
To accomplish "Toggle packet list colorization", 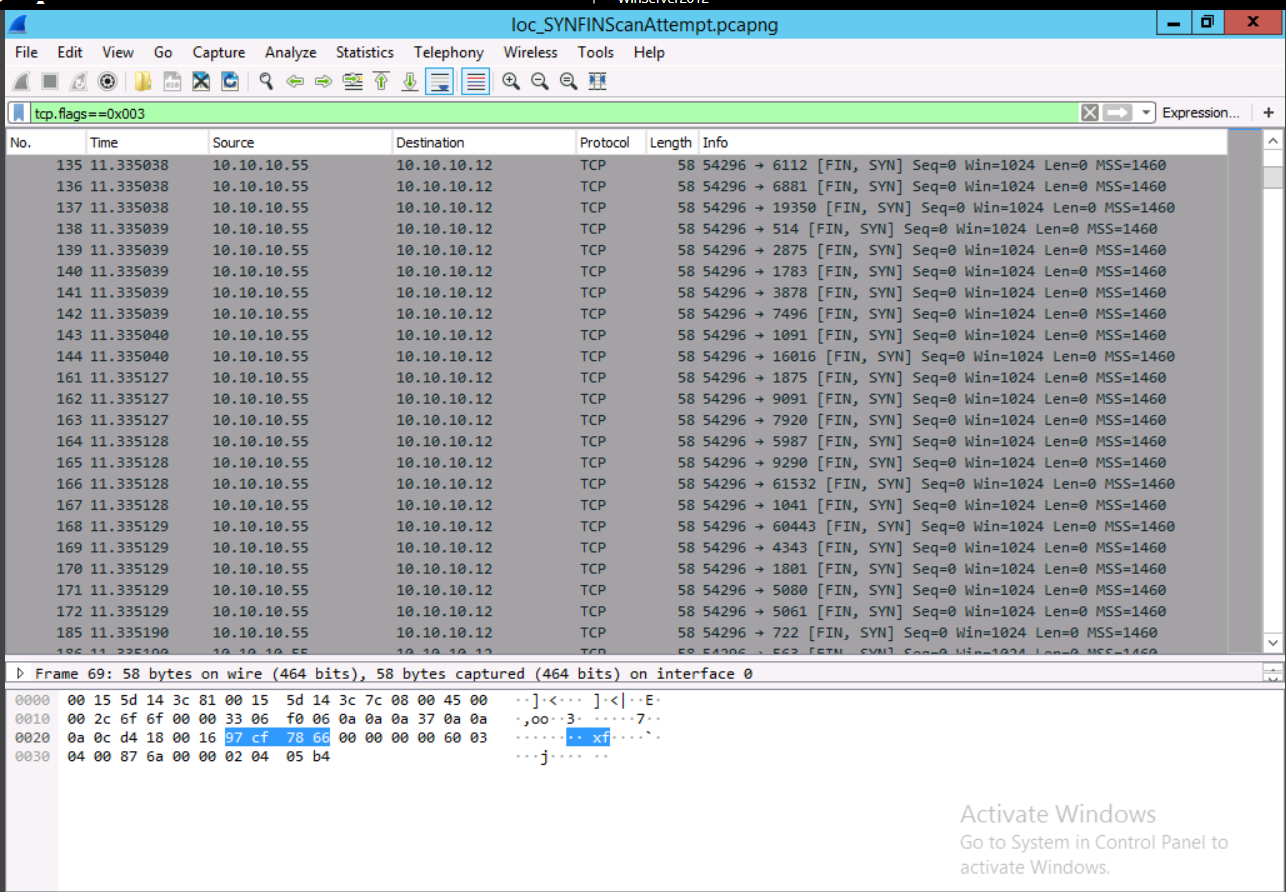I will (x=475, y=82).
